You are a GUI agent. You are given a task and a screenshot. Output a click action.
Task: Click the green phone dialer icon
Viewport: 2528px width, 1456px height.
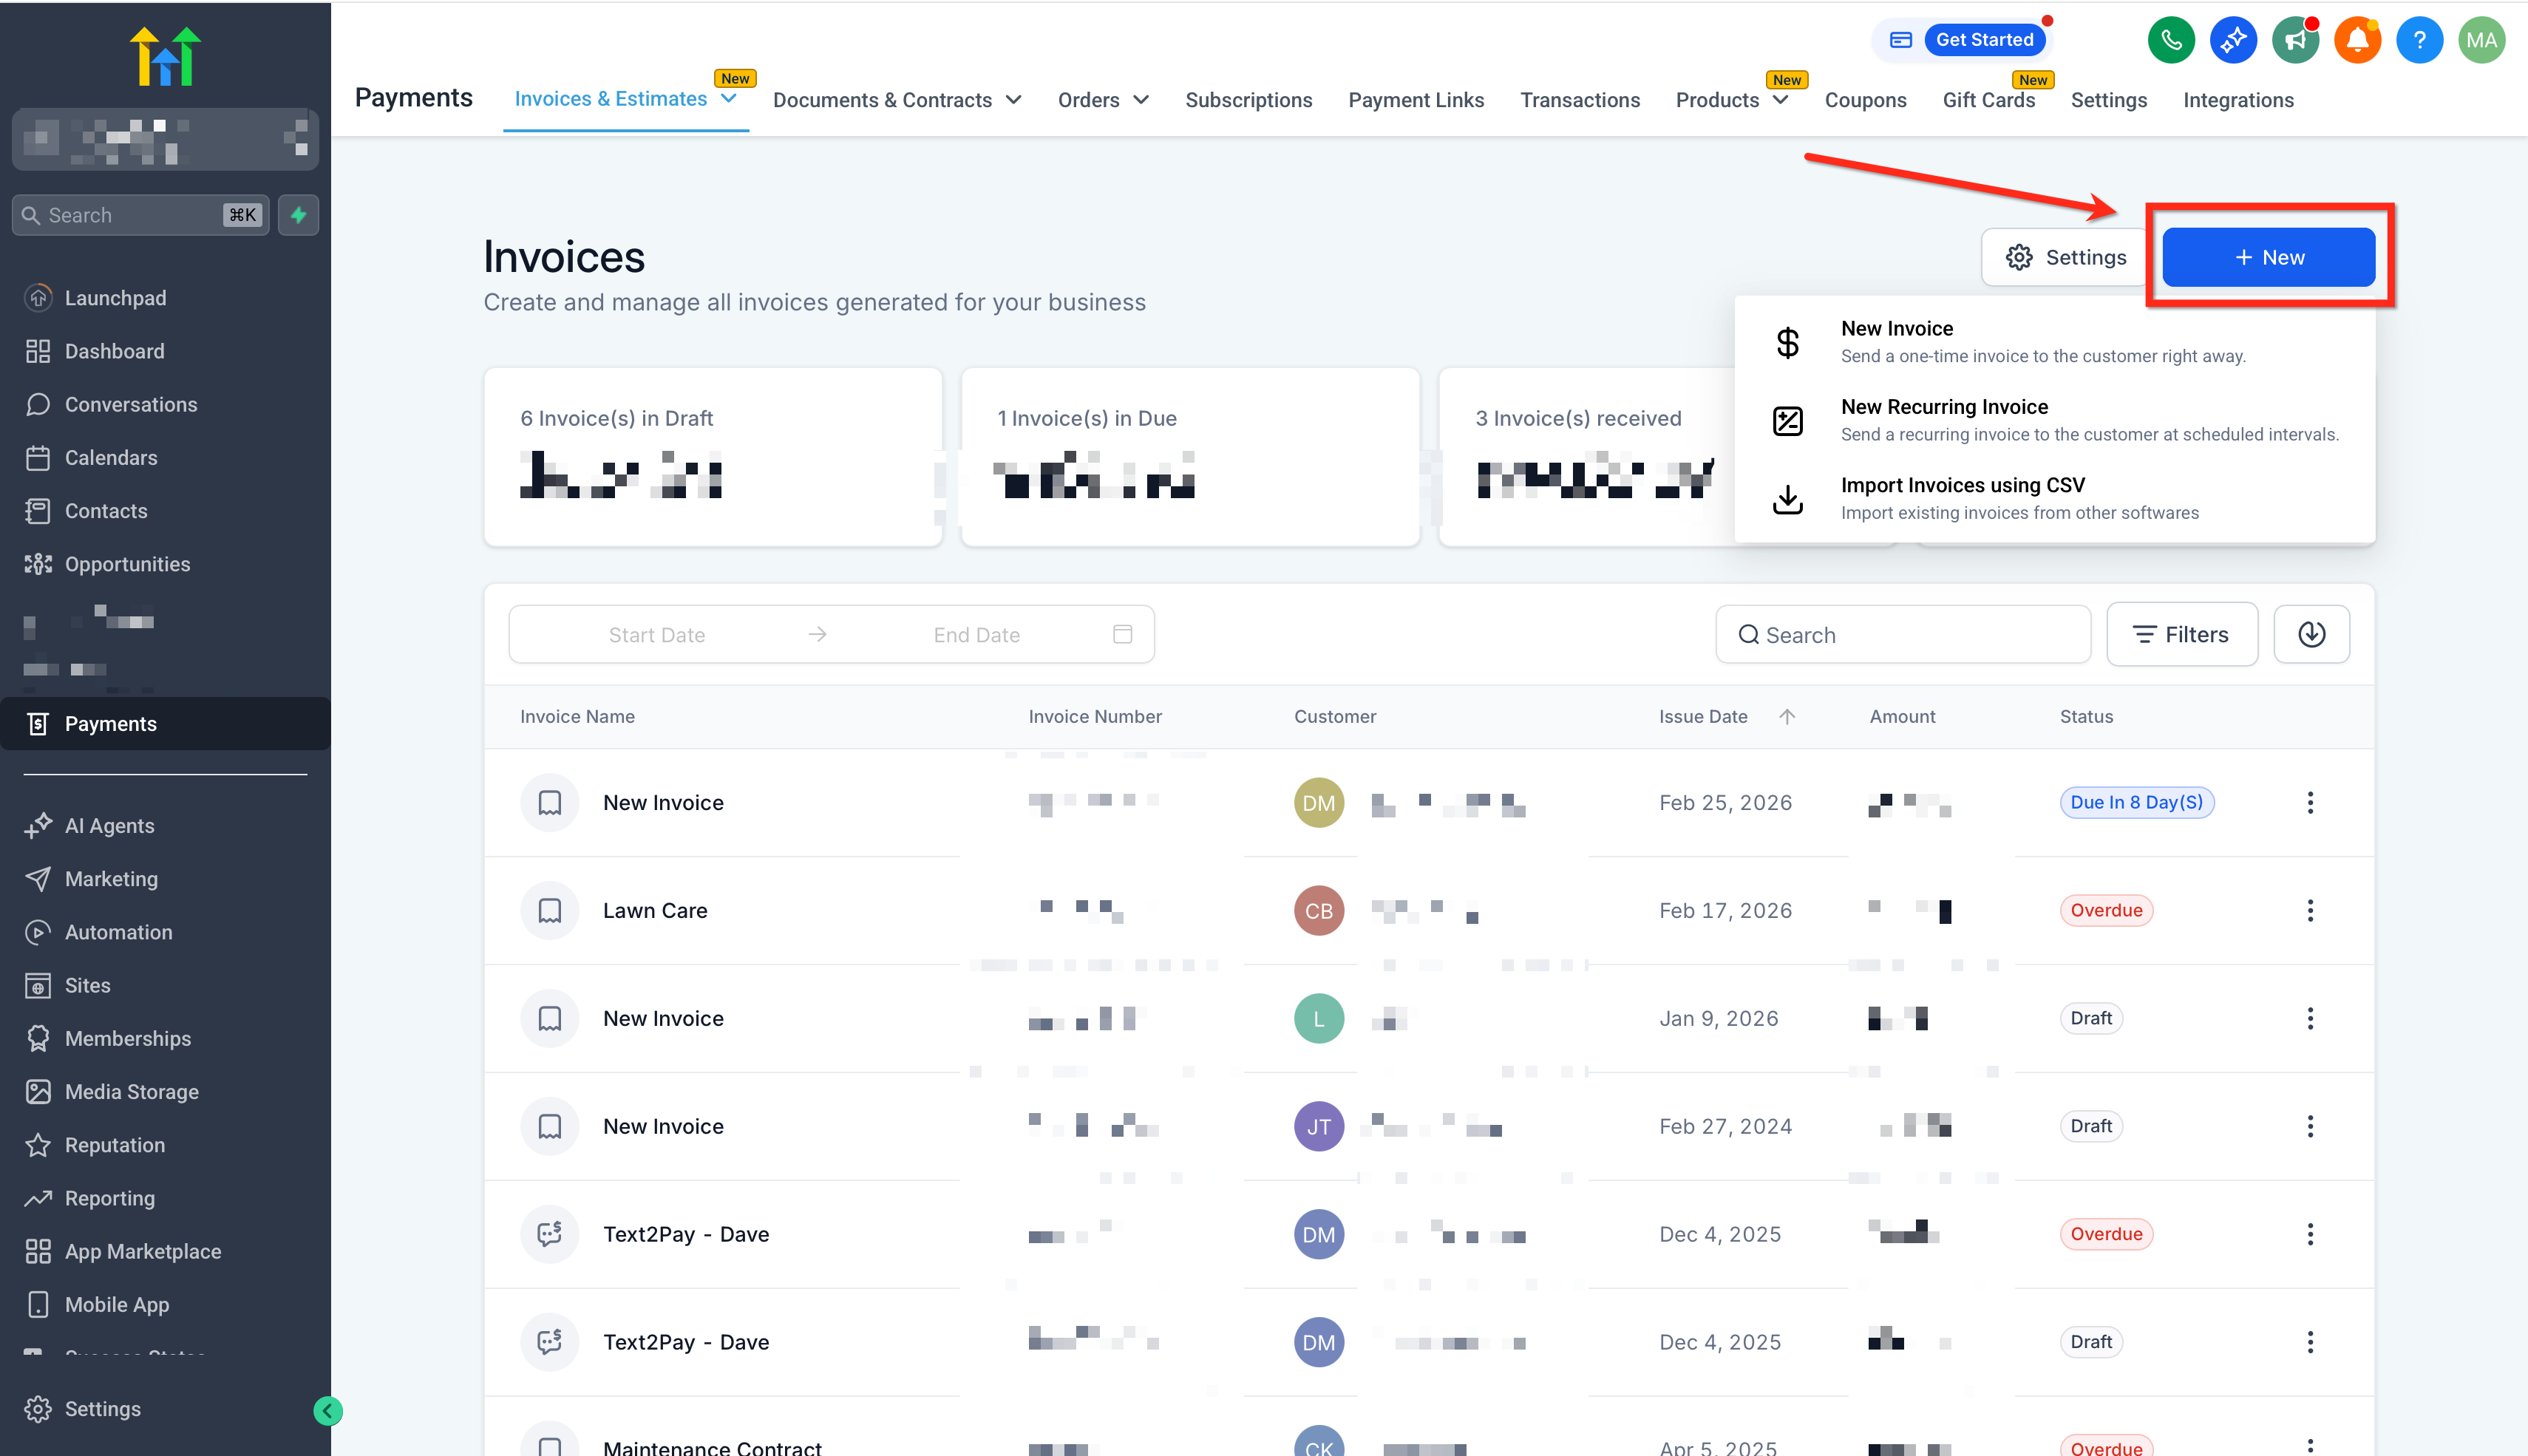coord(2171,40)
